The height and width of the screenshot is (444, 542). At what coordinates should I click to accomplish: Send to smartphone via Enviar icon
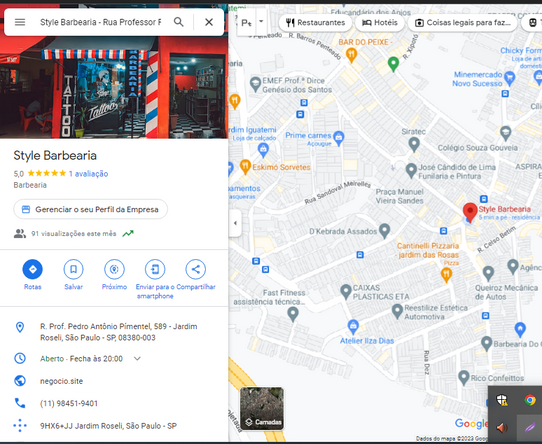(155, 269)
